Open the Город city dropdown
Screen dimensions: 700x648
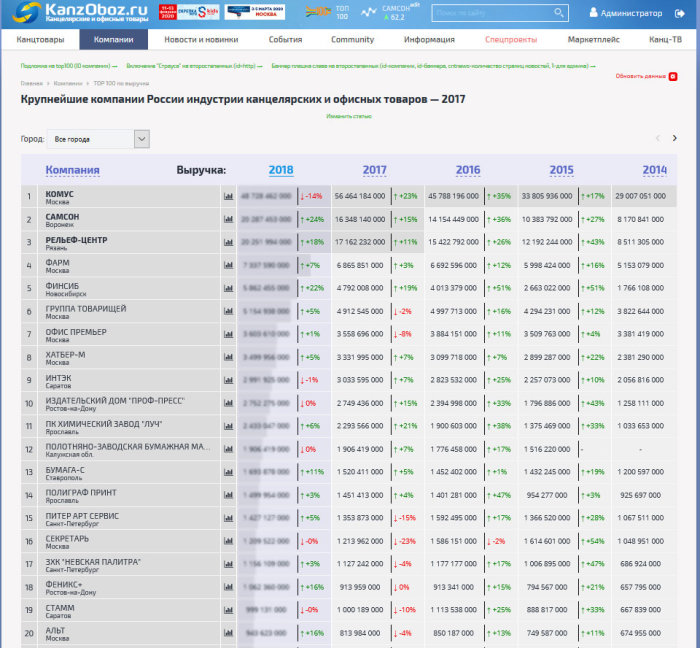(x=98, y=139)
